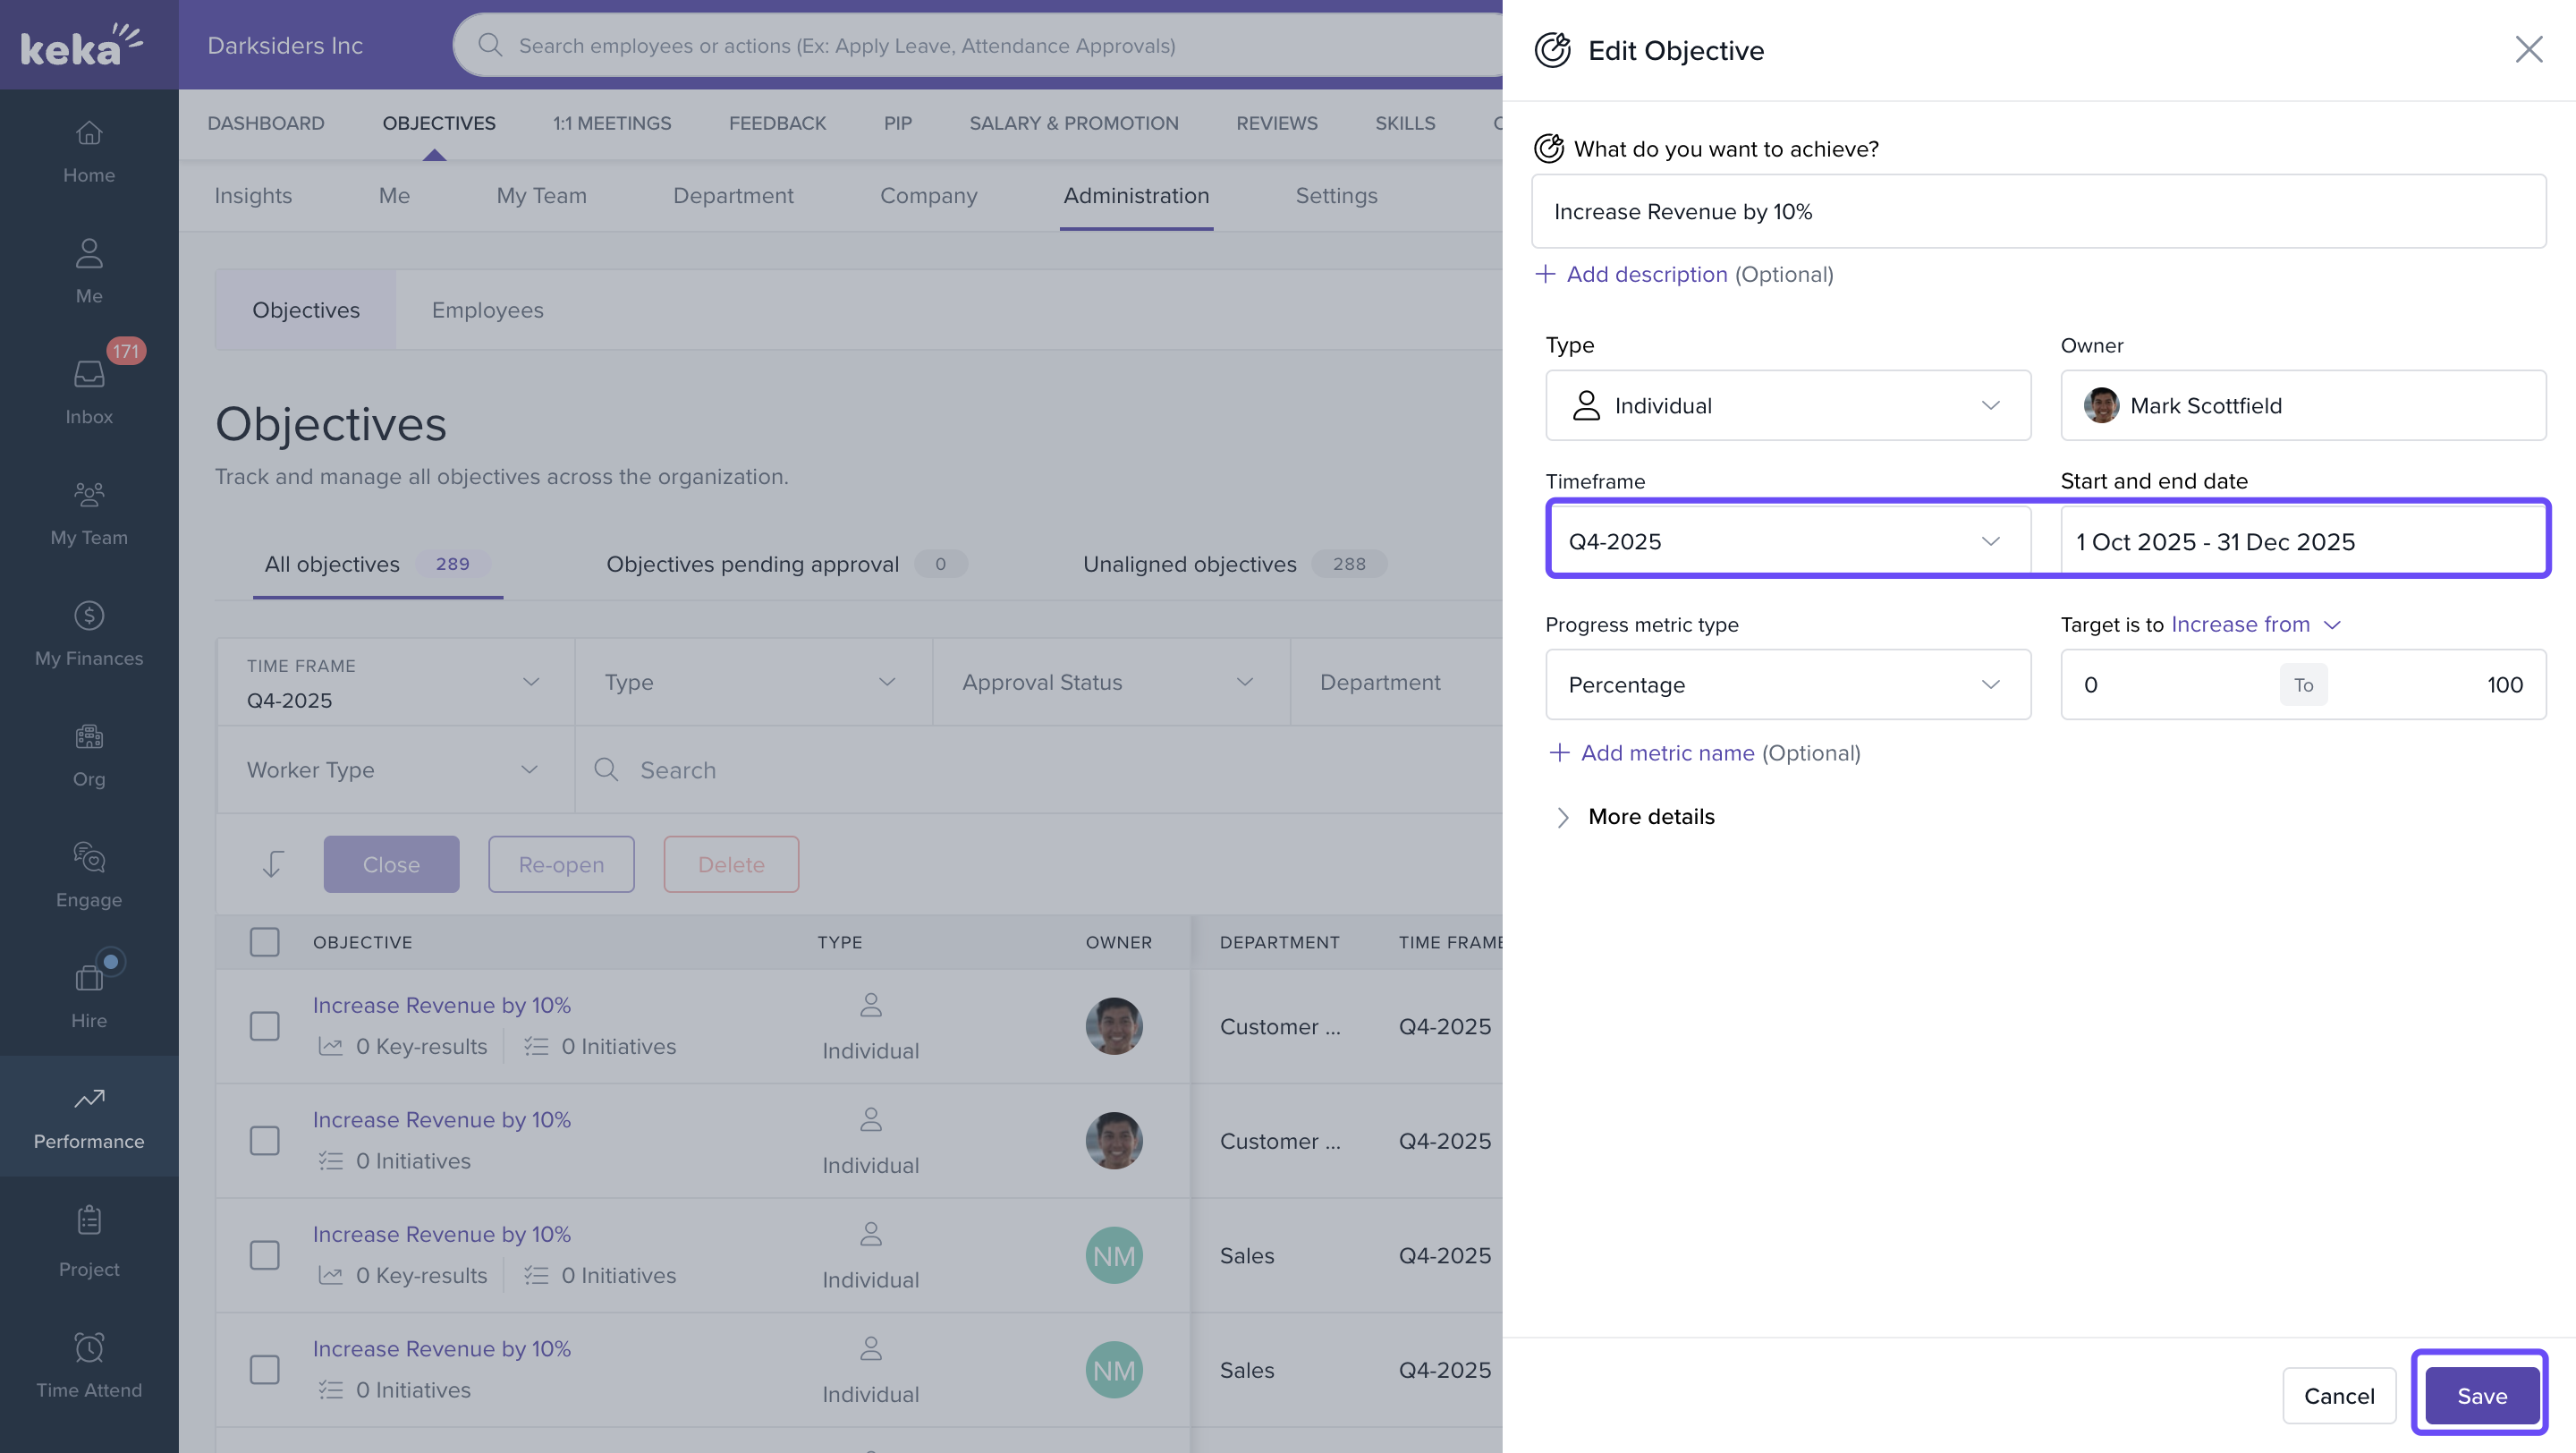Open the Progress metric type Percentage dropdown

click(1787, 685)
